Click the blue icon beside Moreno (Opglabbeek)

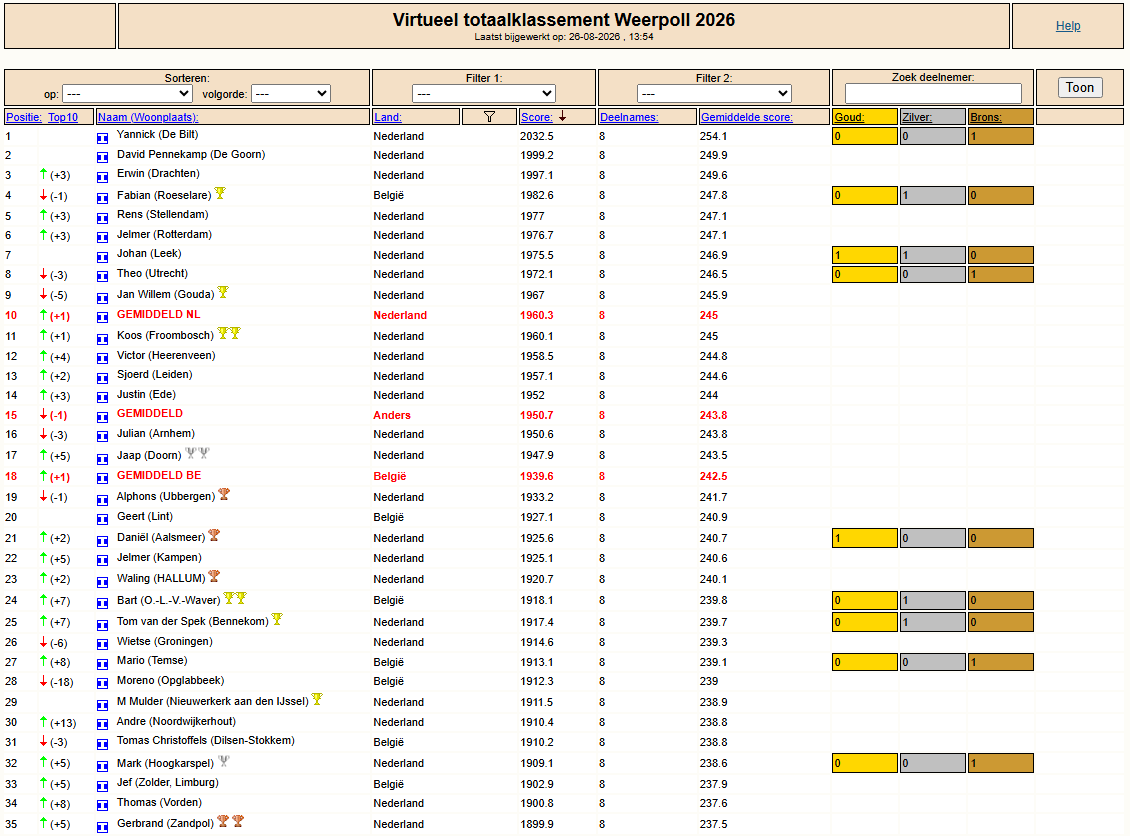click(102, 683)
